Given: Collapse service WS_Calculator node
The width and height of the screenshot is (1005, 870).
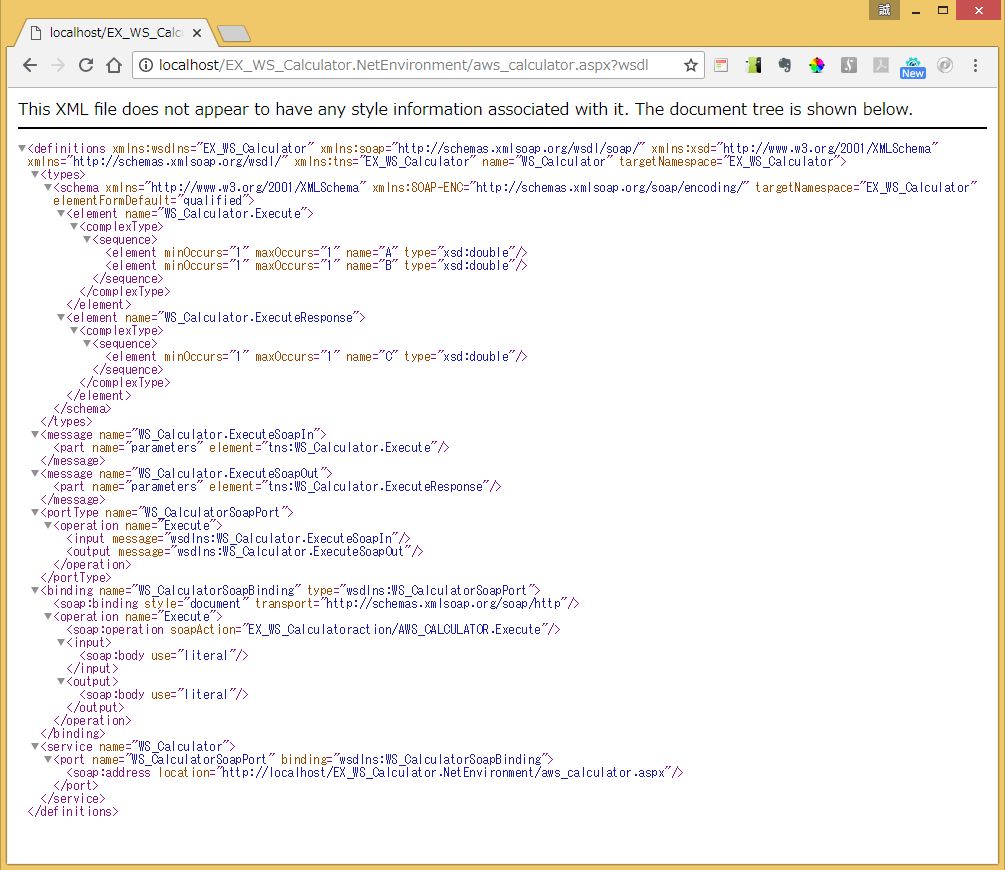Looking at the screenshot, I should pyautogui.click(x=35, y=746).
